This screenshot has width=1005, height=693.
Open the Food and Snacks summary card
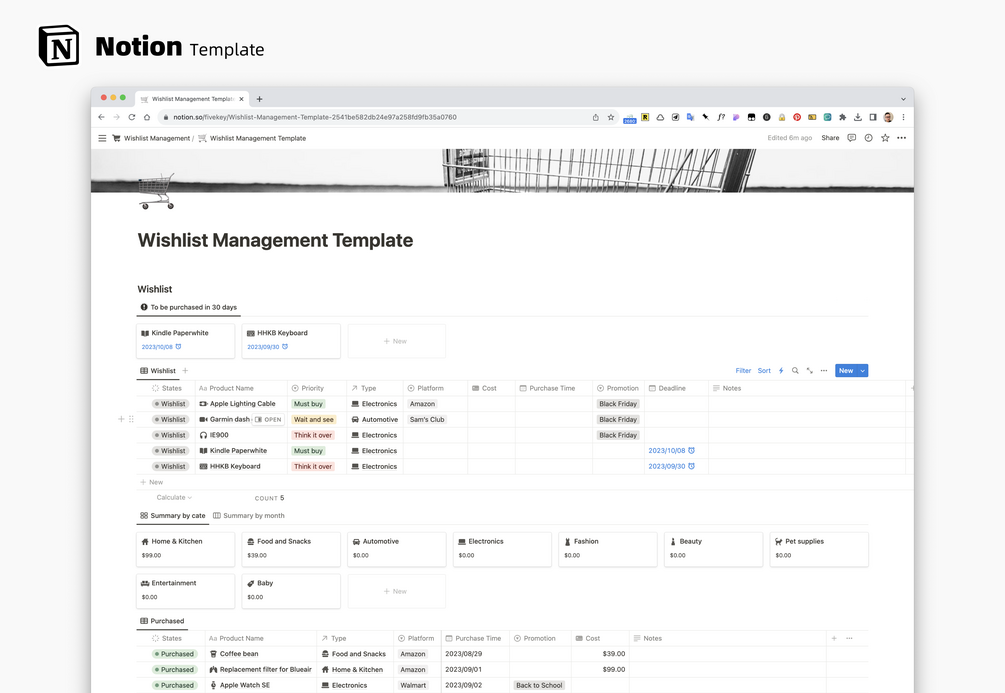(x=291, y=549)
